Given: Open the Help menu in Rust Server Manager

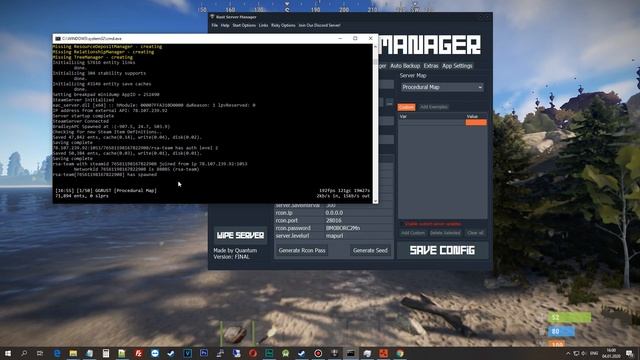Looking at the screenshot, I should (x=225, y=25).
